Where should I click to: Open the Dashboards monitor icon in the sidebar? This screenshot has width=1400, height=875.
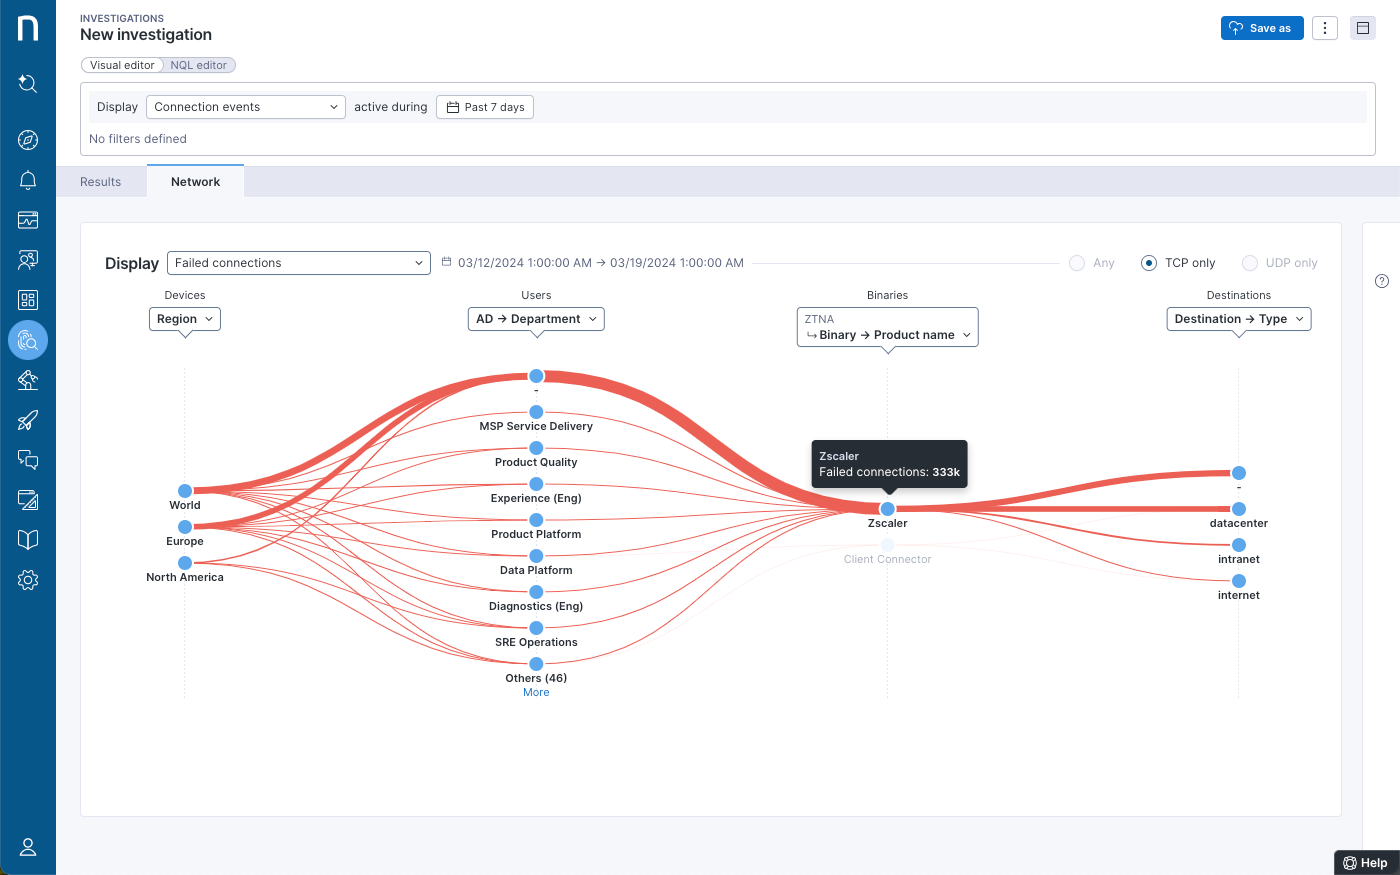pyautogui.click(x=28, y=220)
